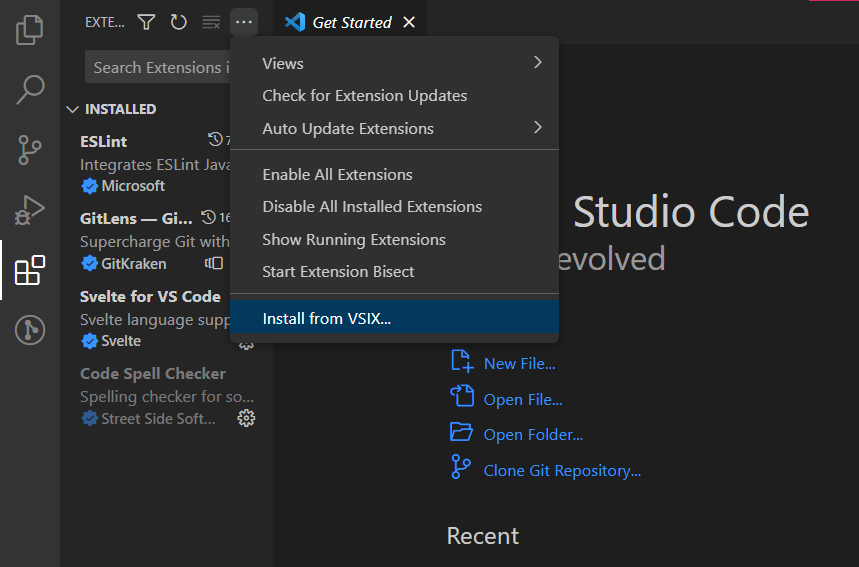Click the Open Folder link
This screenshot has width=859, height=567.
533,435
